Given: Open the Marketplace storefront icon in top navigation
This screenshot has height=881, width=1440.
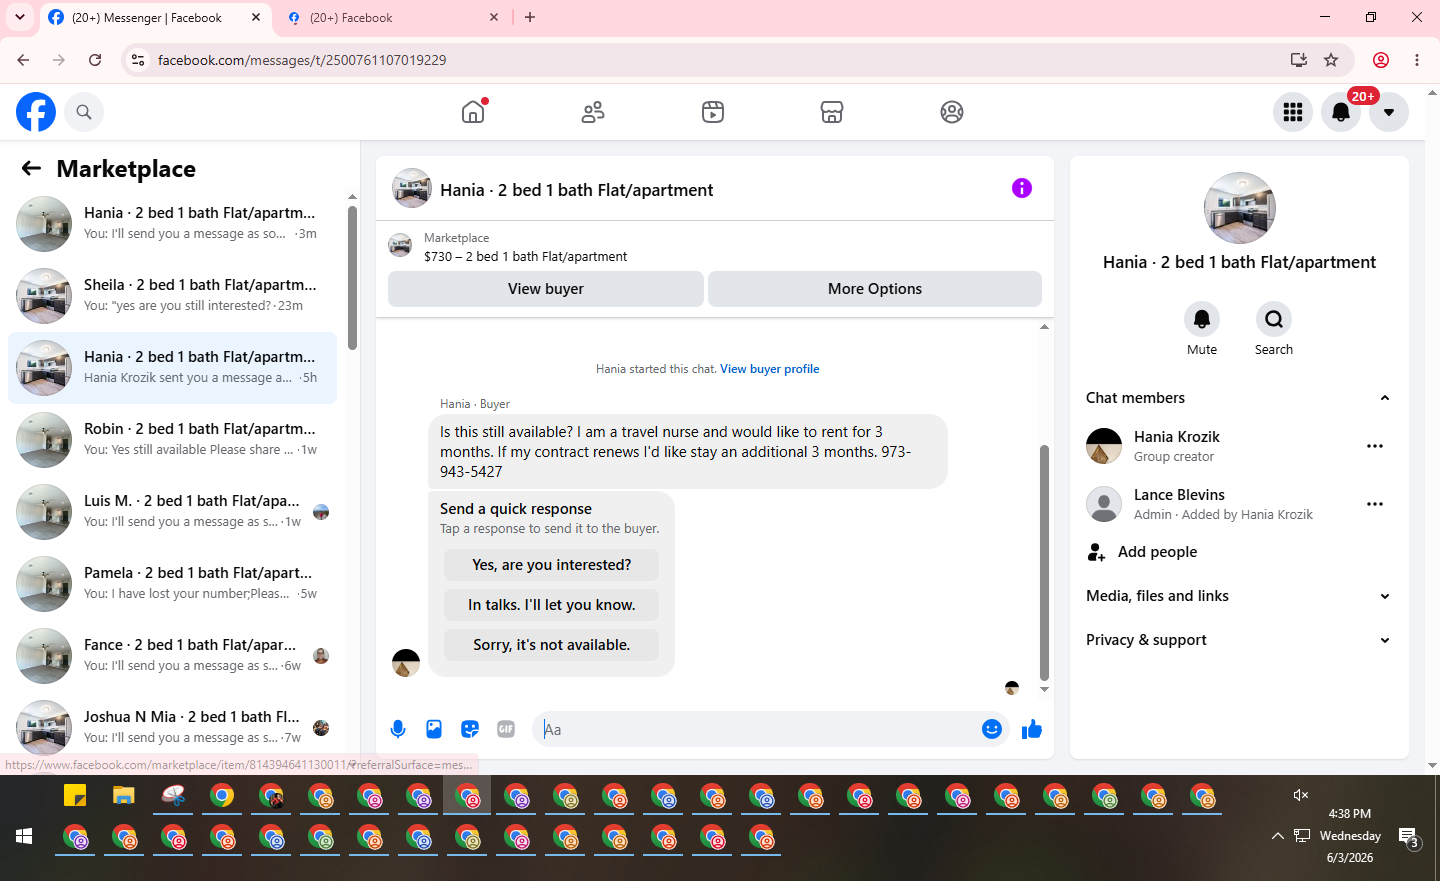Looking at the screenshot, I should pyautogui.click(x=832, y=112).
